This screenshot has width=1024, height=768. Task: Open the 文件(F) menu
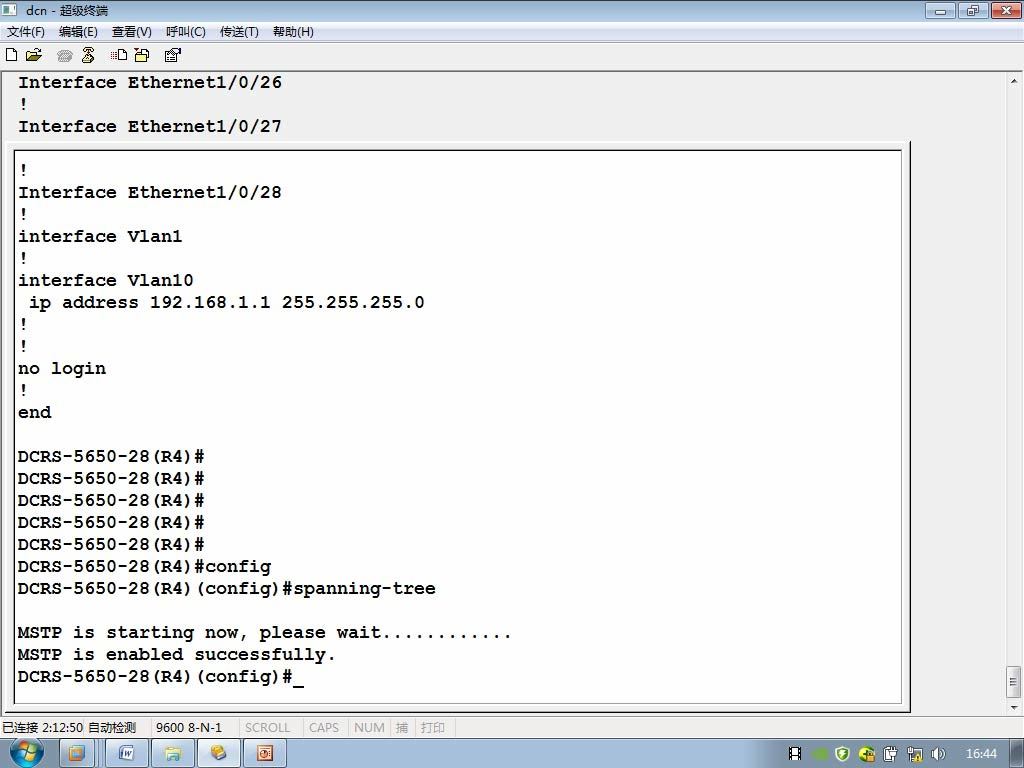(x=25, y=32)
